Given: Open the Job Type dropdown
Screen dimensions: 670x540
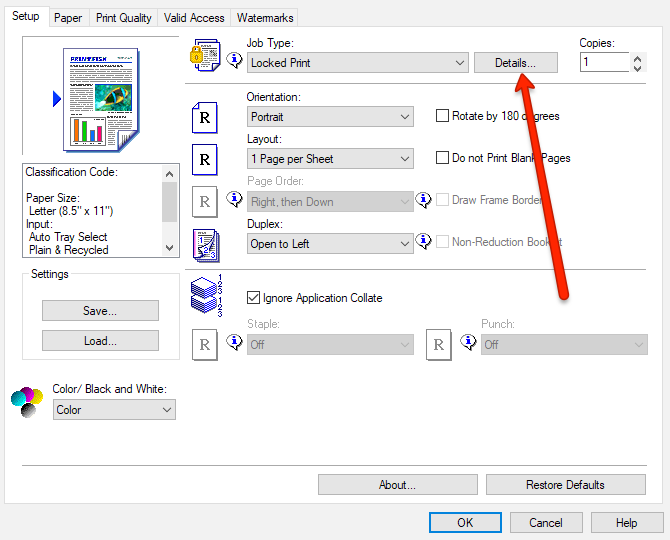Looking at the screenshot, I should [x=357, y=63].
